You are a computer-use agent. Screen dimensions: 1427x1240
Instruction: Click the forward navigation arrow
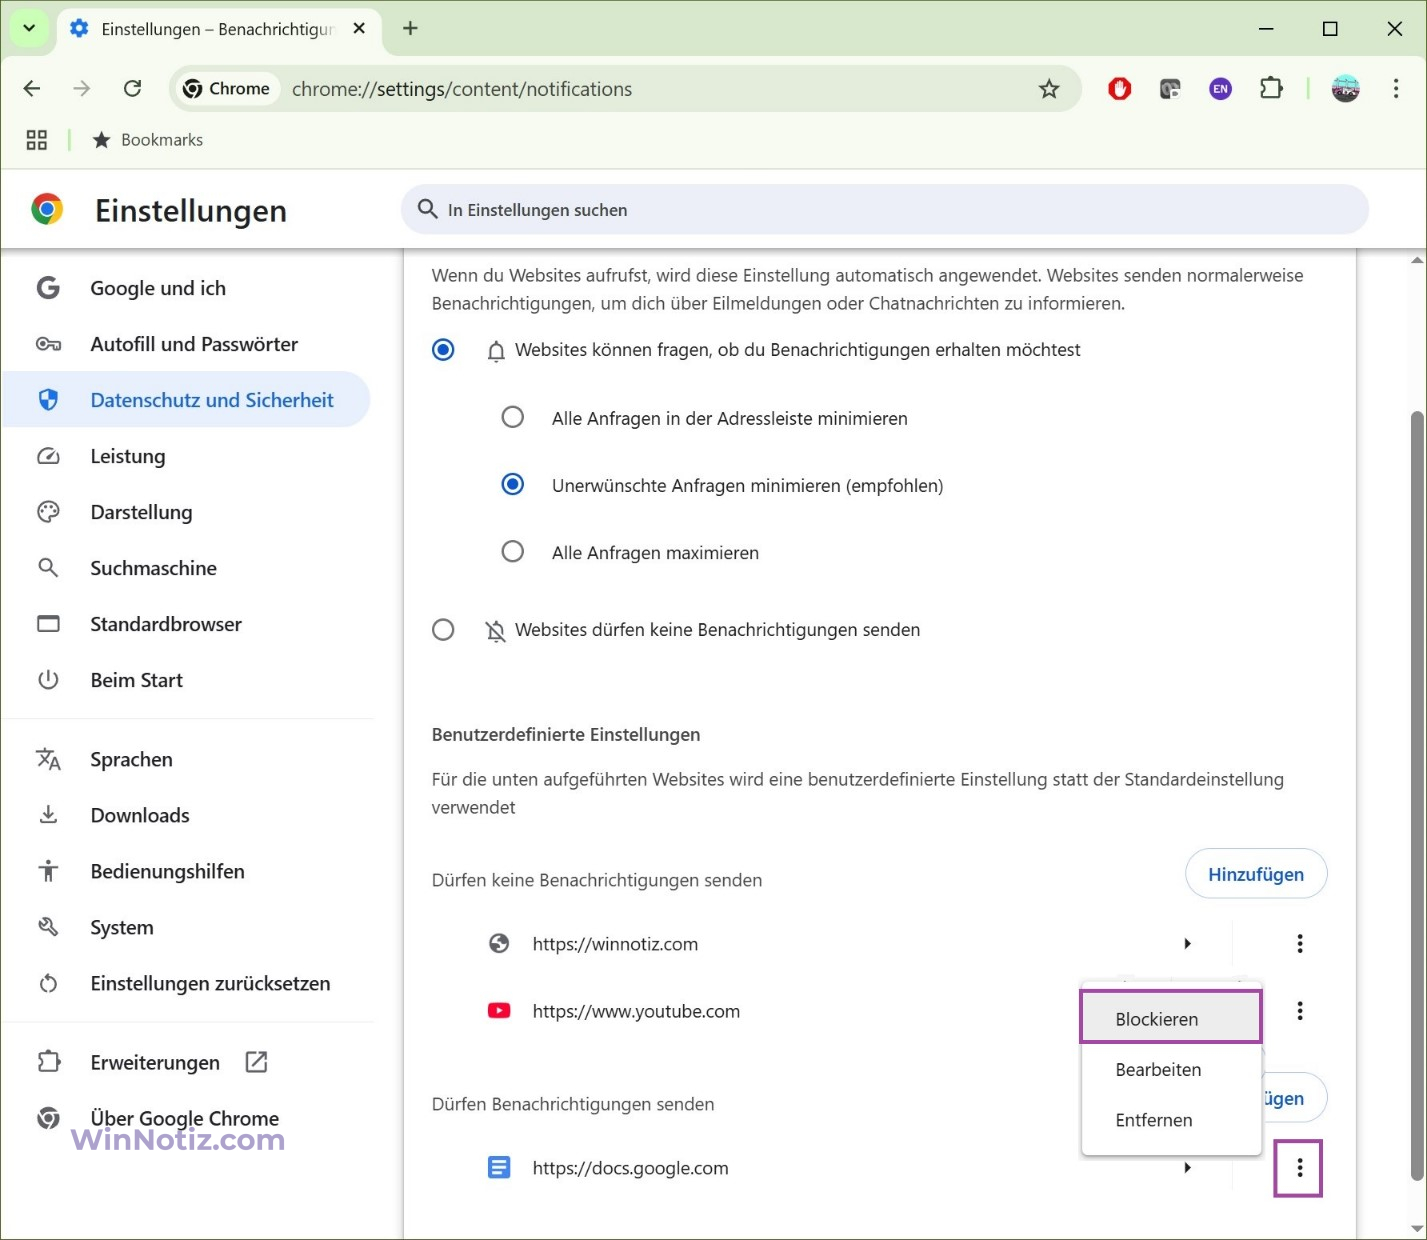pos(82,89)
